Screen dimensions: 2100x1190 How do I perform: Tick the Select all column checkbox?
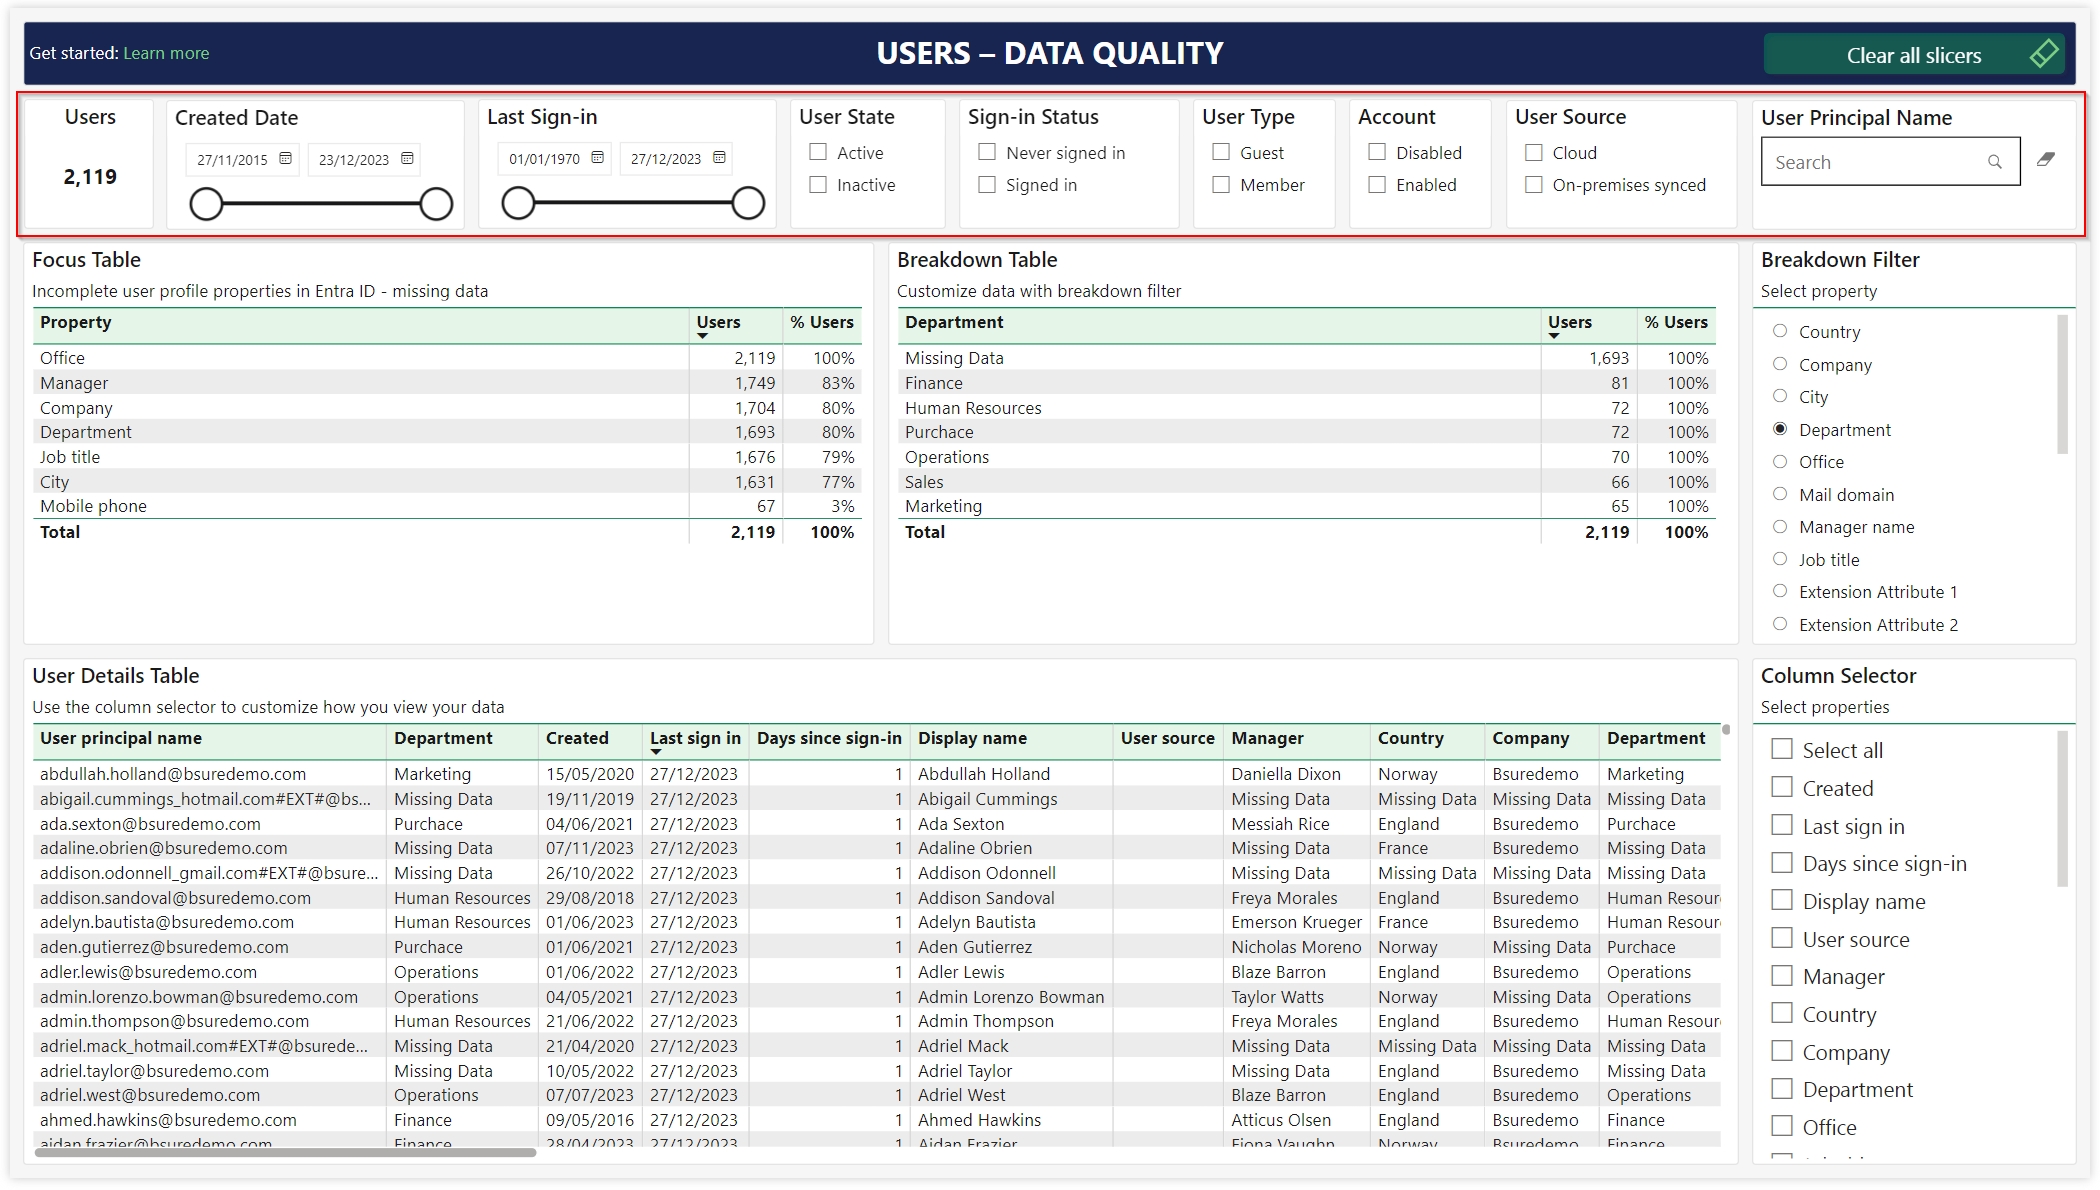(x=1782, y=749)
